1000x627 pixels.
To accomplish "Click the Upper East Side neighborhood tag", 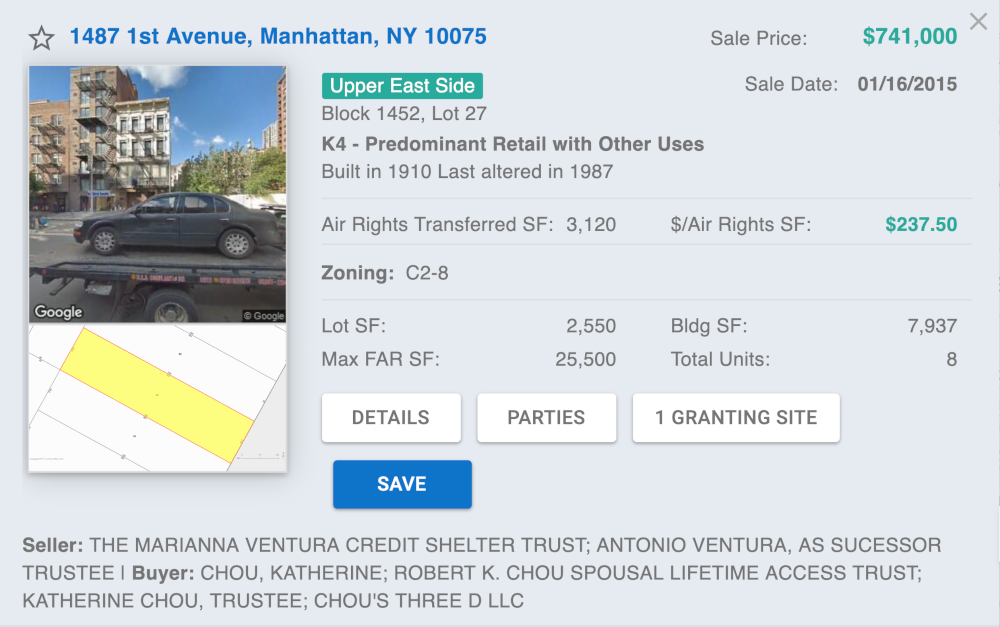I will [x=402, y=85].
